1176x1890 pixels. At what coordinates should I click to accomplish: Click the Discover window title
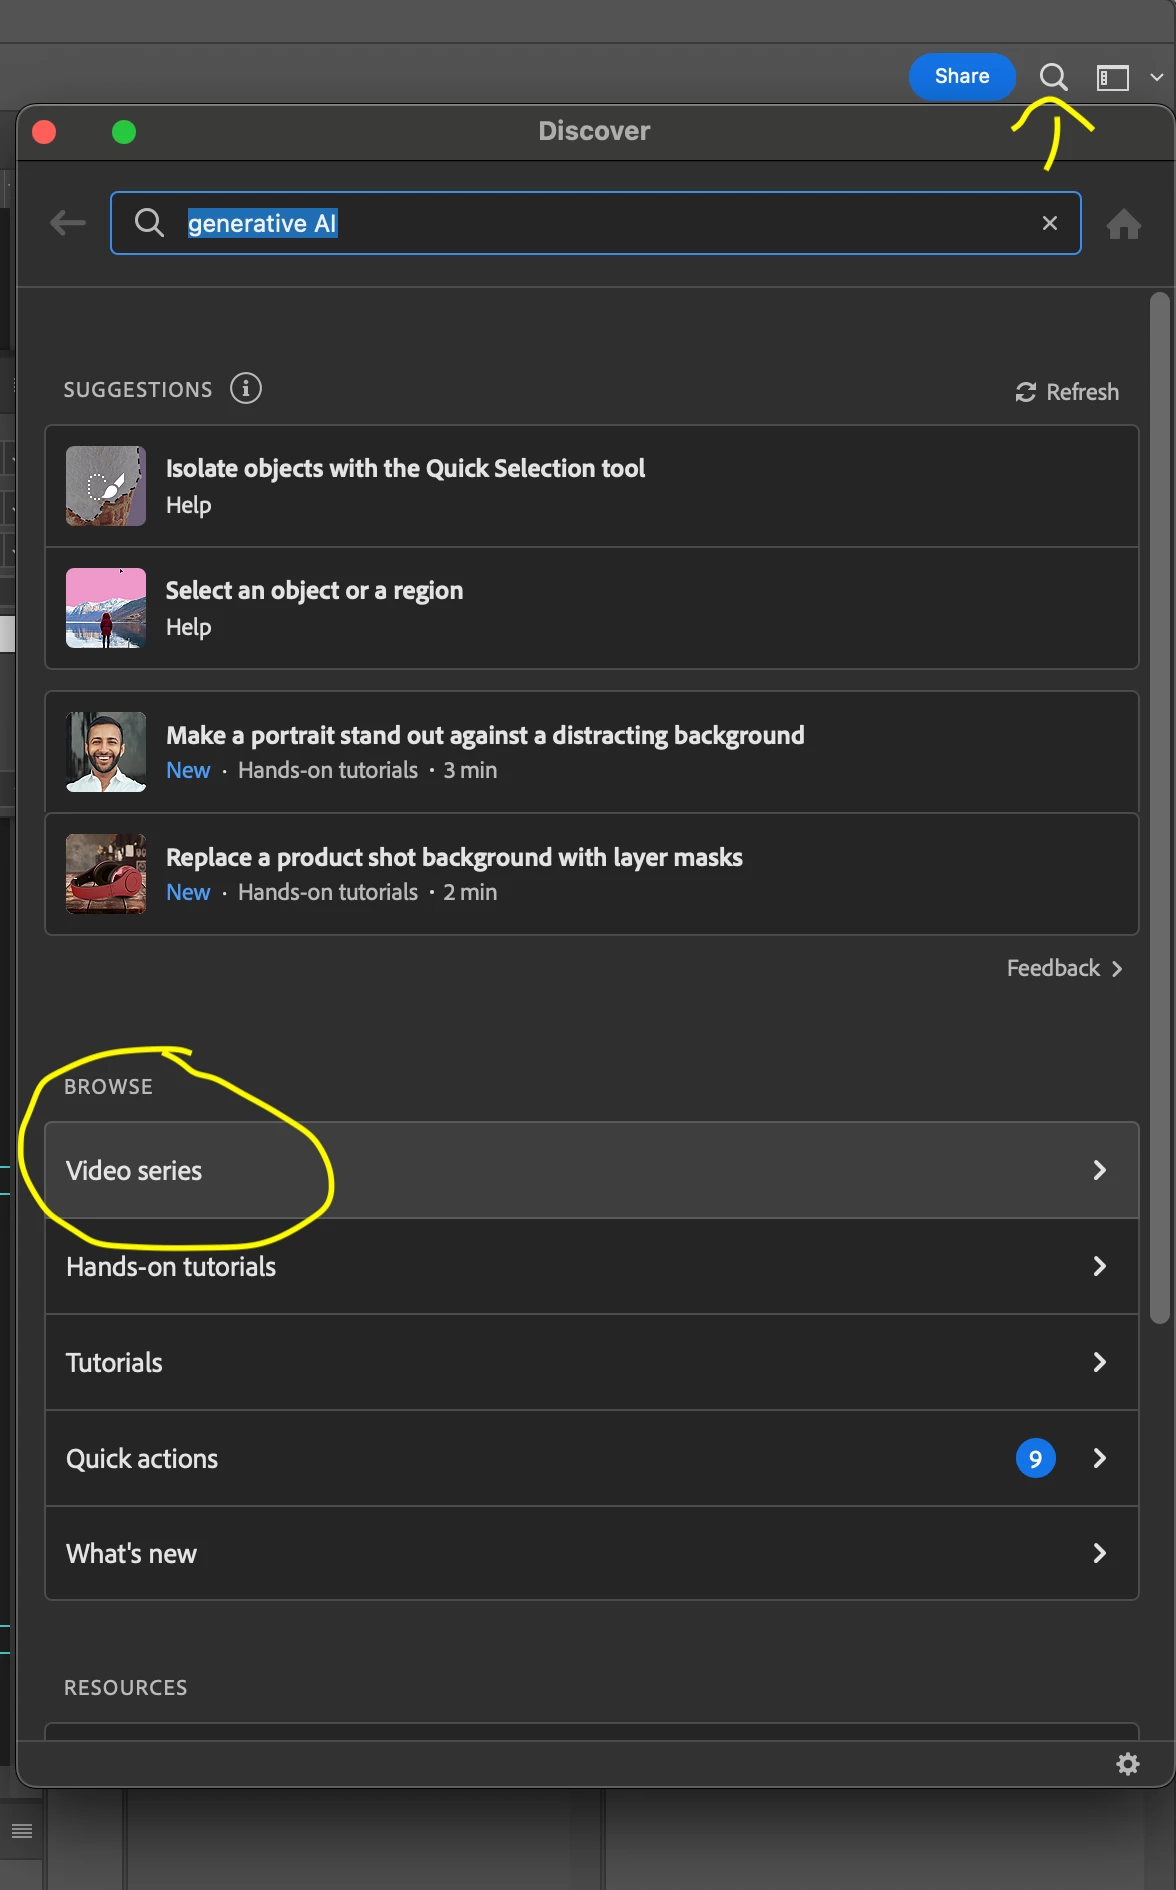[x=594, y=131]
